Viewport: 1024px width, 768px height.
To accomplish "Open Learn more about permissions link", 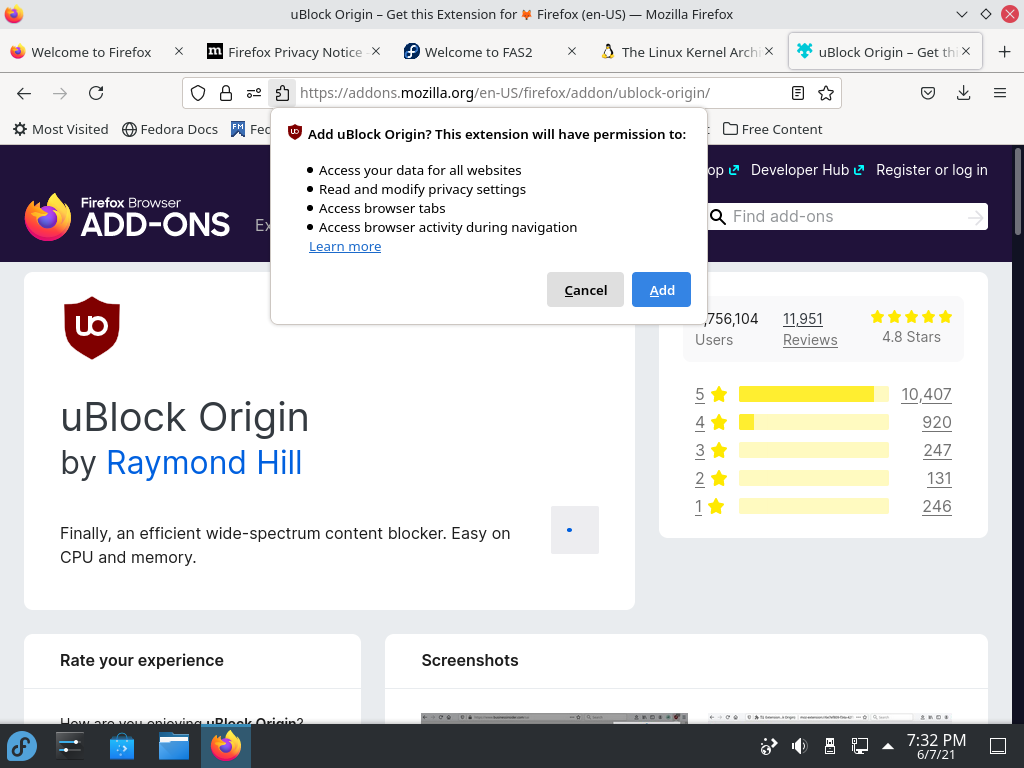I will [345, 247].
